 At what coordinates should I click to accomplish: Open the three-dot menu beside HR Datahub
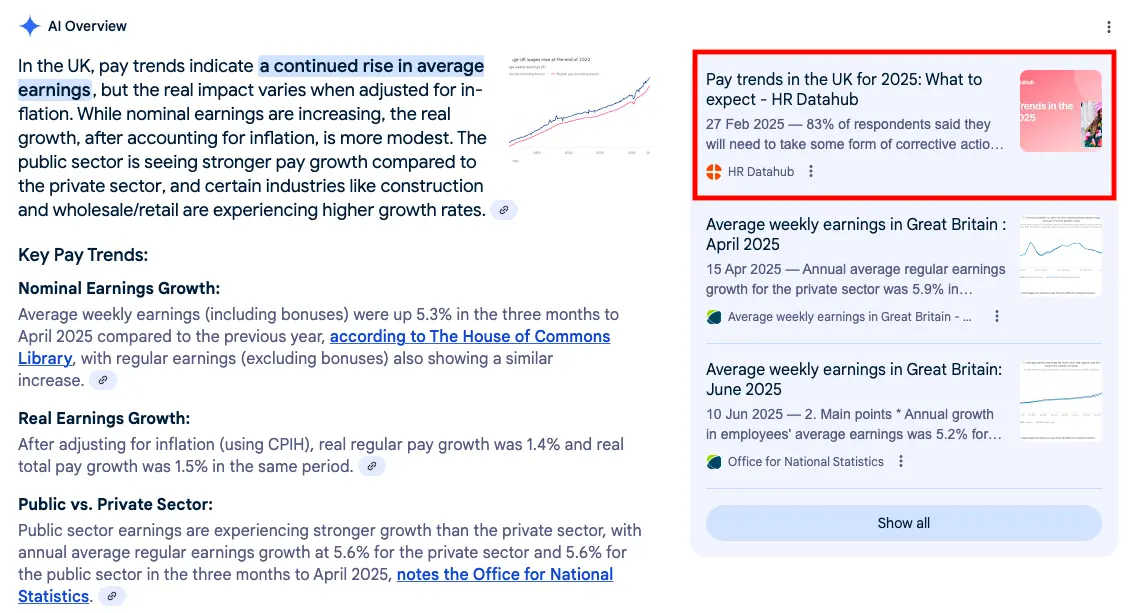[x=811, y=172]
